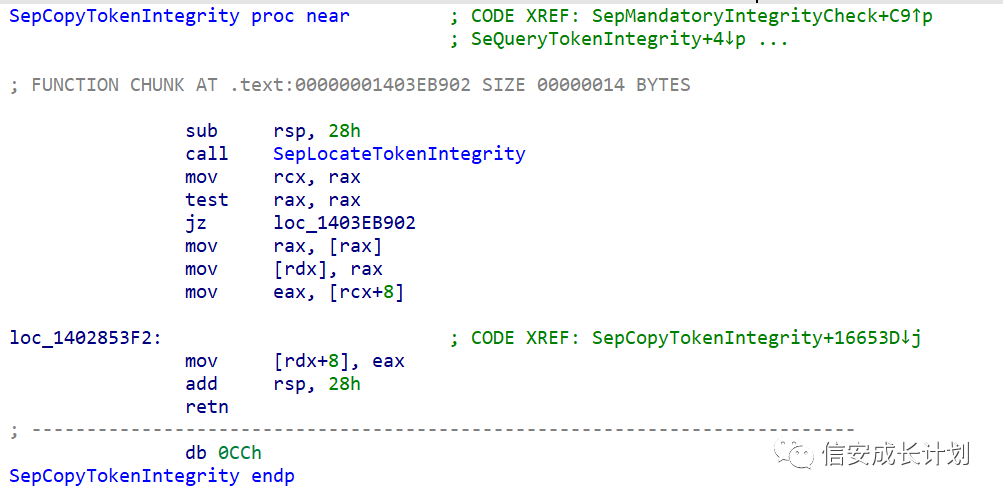Click the mov [rdx+8], eax instruction
1003x498 pixels.
point(295,361)
